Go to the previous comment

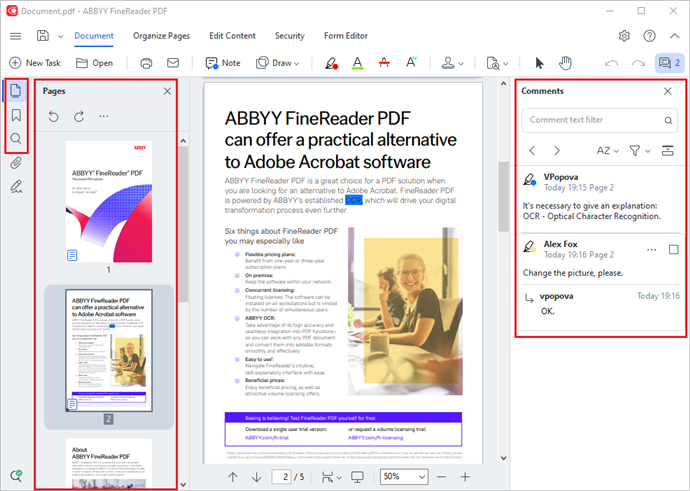click(532, 151)
